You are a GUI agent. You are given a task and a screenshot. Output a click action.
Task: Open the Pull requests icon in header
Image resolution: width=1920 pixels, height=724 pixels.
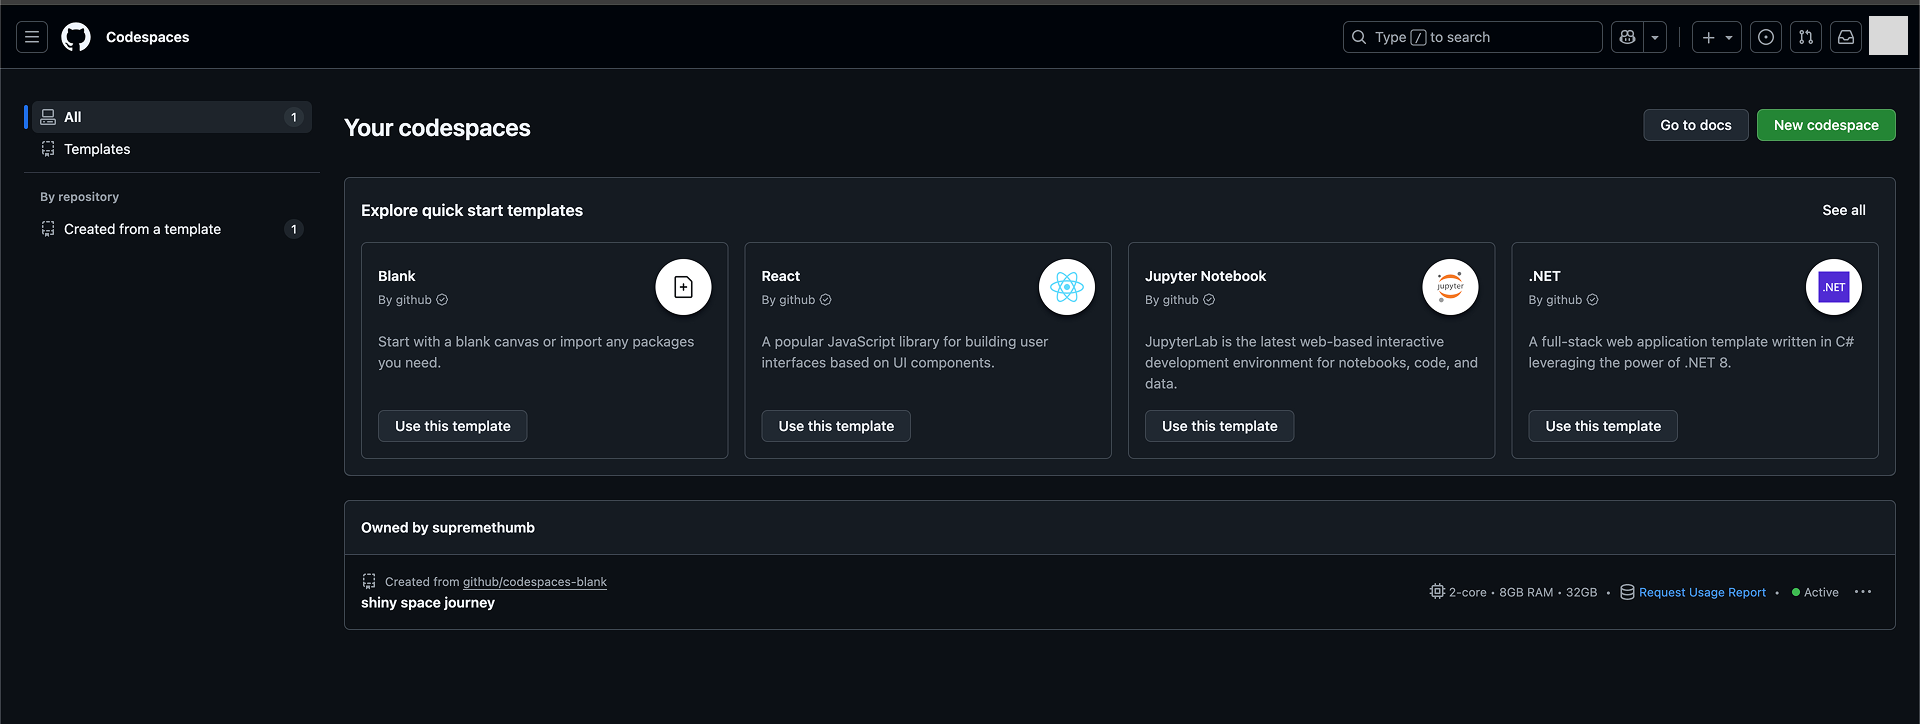(x=1806, y=37)
